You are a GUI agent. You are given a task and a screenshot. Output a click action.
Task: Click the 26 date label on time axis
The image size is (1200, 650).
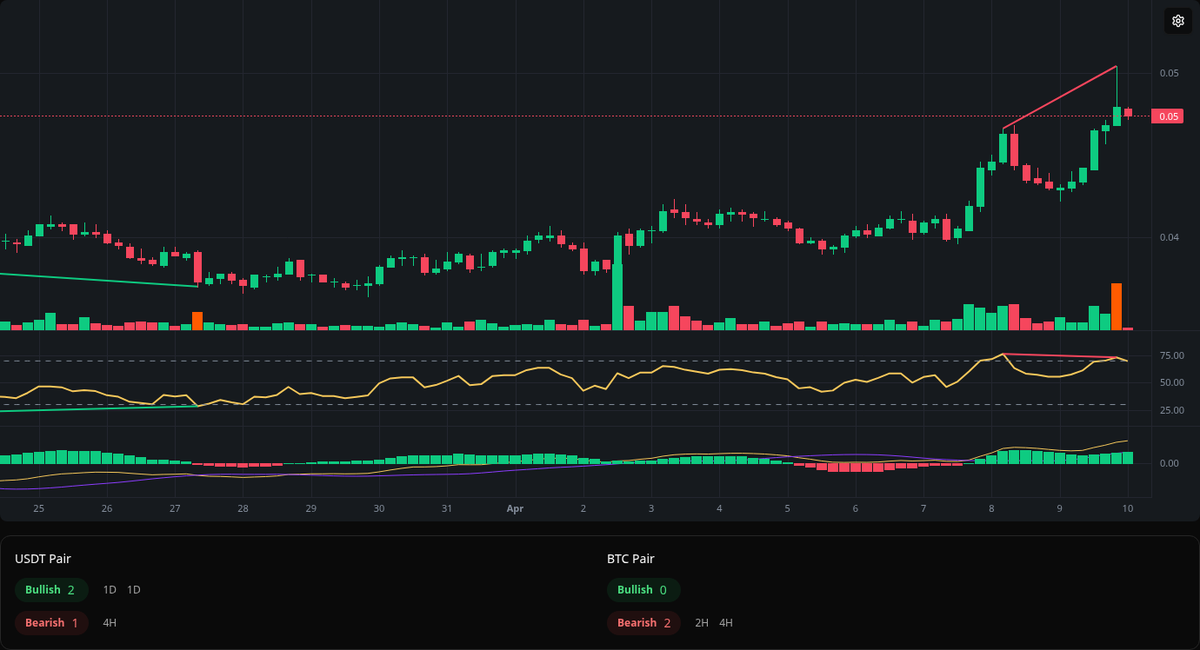point(107,509)
